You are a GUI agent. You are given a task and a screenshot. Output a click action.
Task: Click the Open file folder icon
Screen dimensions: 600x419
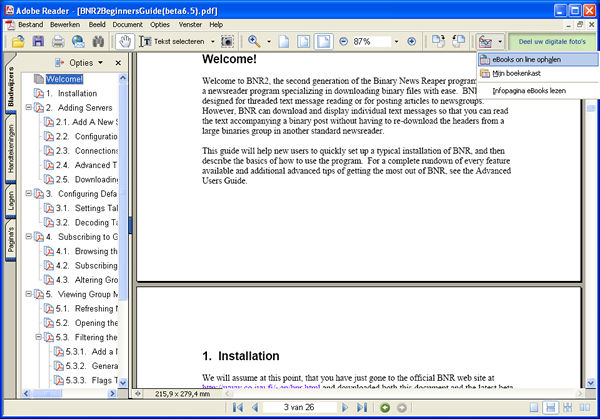click(x=18, y=41)
